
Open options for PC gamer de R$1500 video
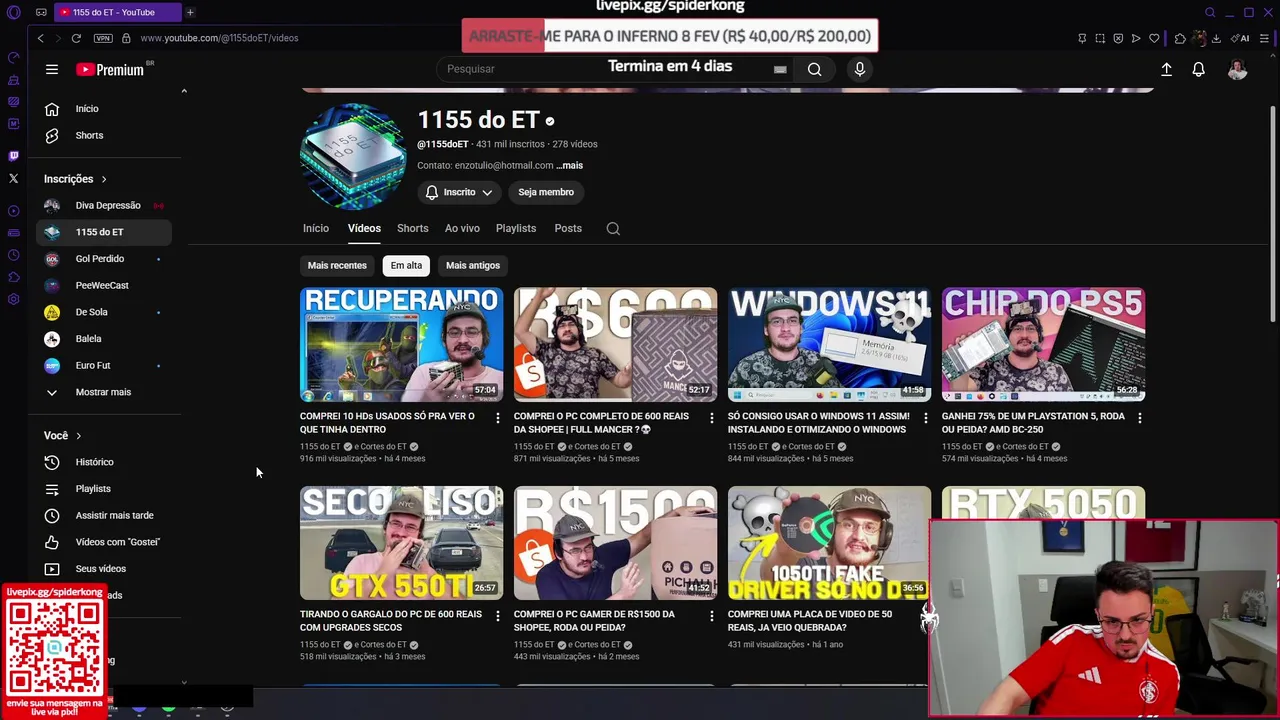tap(711, 616)
